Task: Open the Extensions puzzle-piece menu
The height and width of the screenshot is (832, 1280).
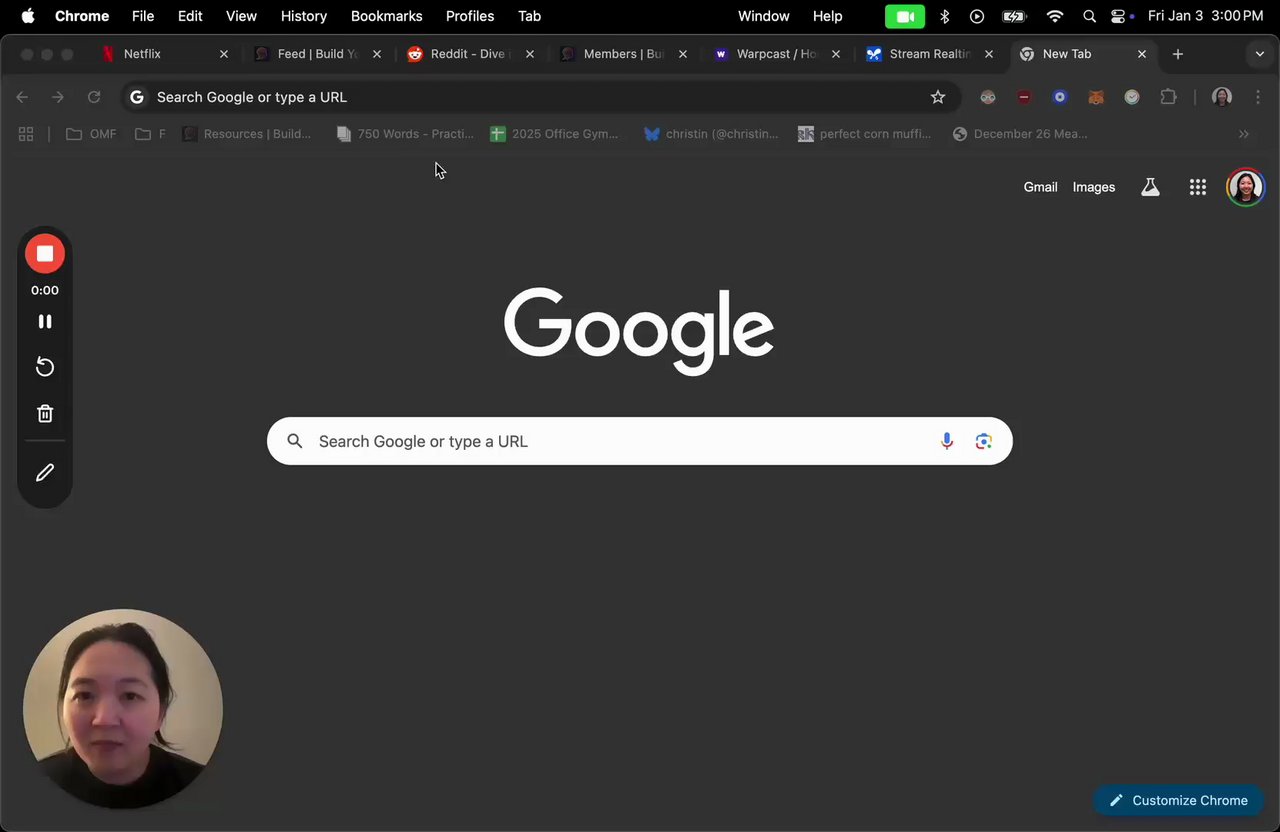Action: pyautogui.click(x=1168, y=97)
